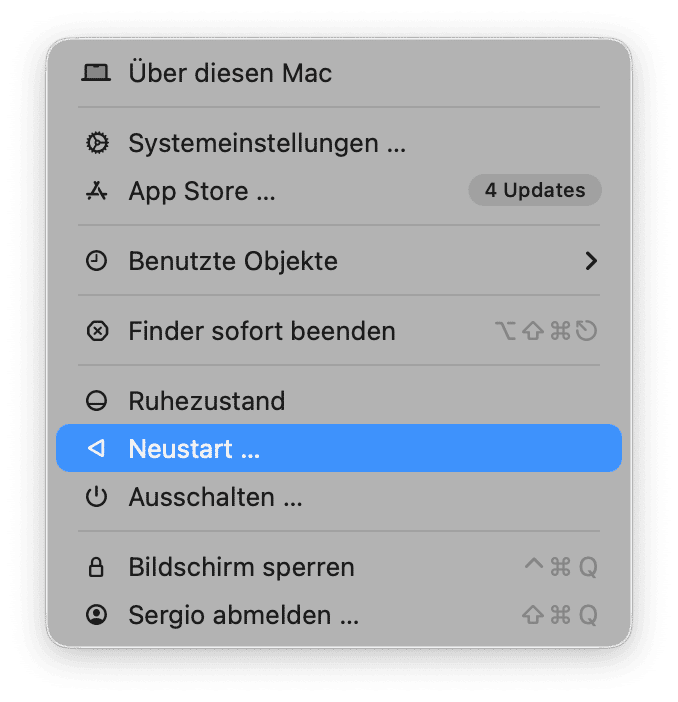
Task: Open Systemeinstellungen …
Action: pos(267,143)
